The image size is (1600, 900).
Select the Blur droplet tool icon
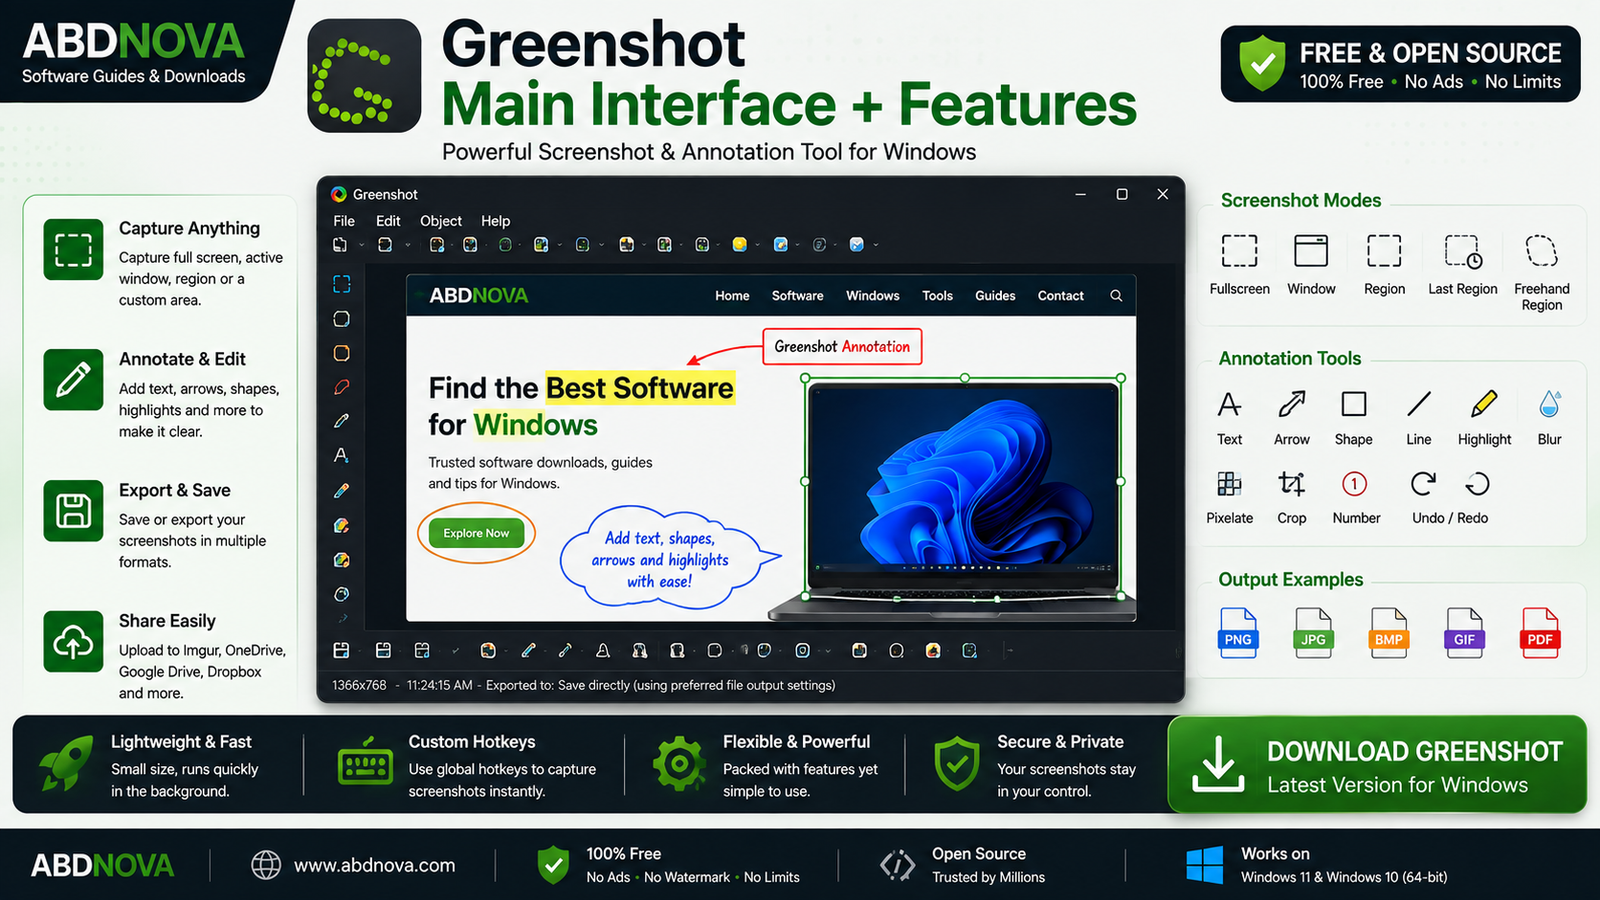[x=1549, y=404]
